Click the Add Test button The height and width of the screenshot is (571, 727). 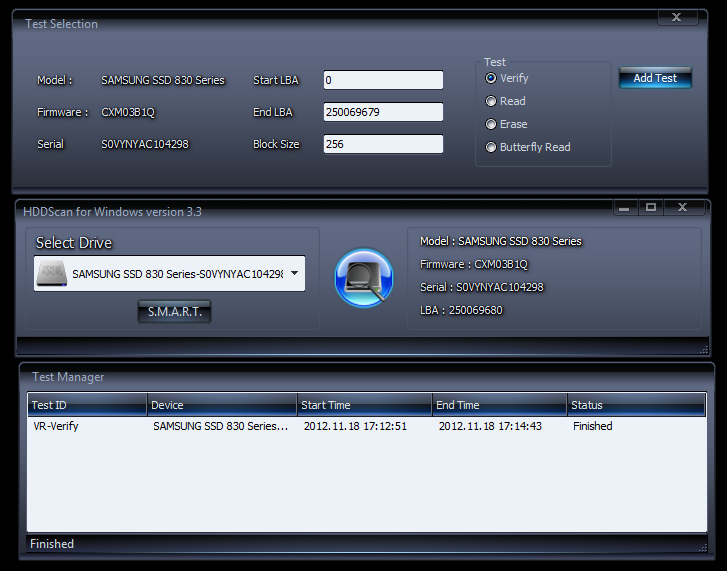pos(655,78)
